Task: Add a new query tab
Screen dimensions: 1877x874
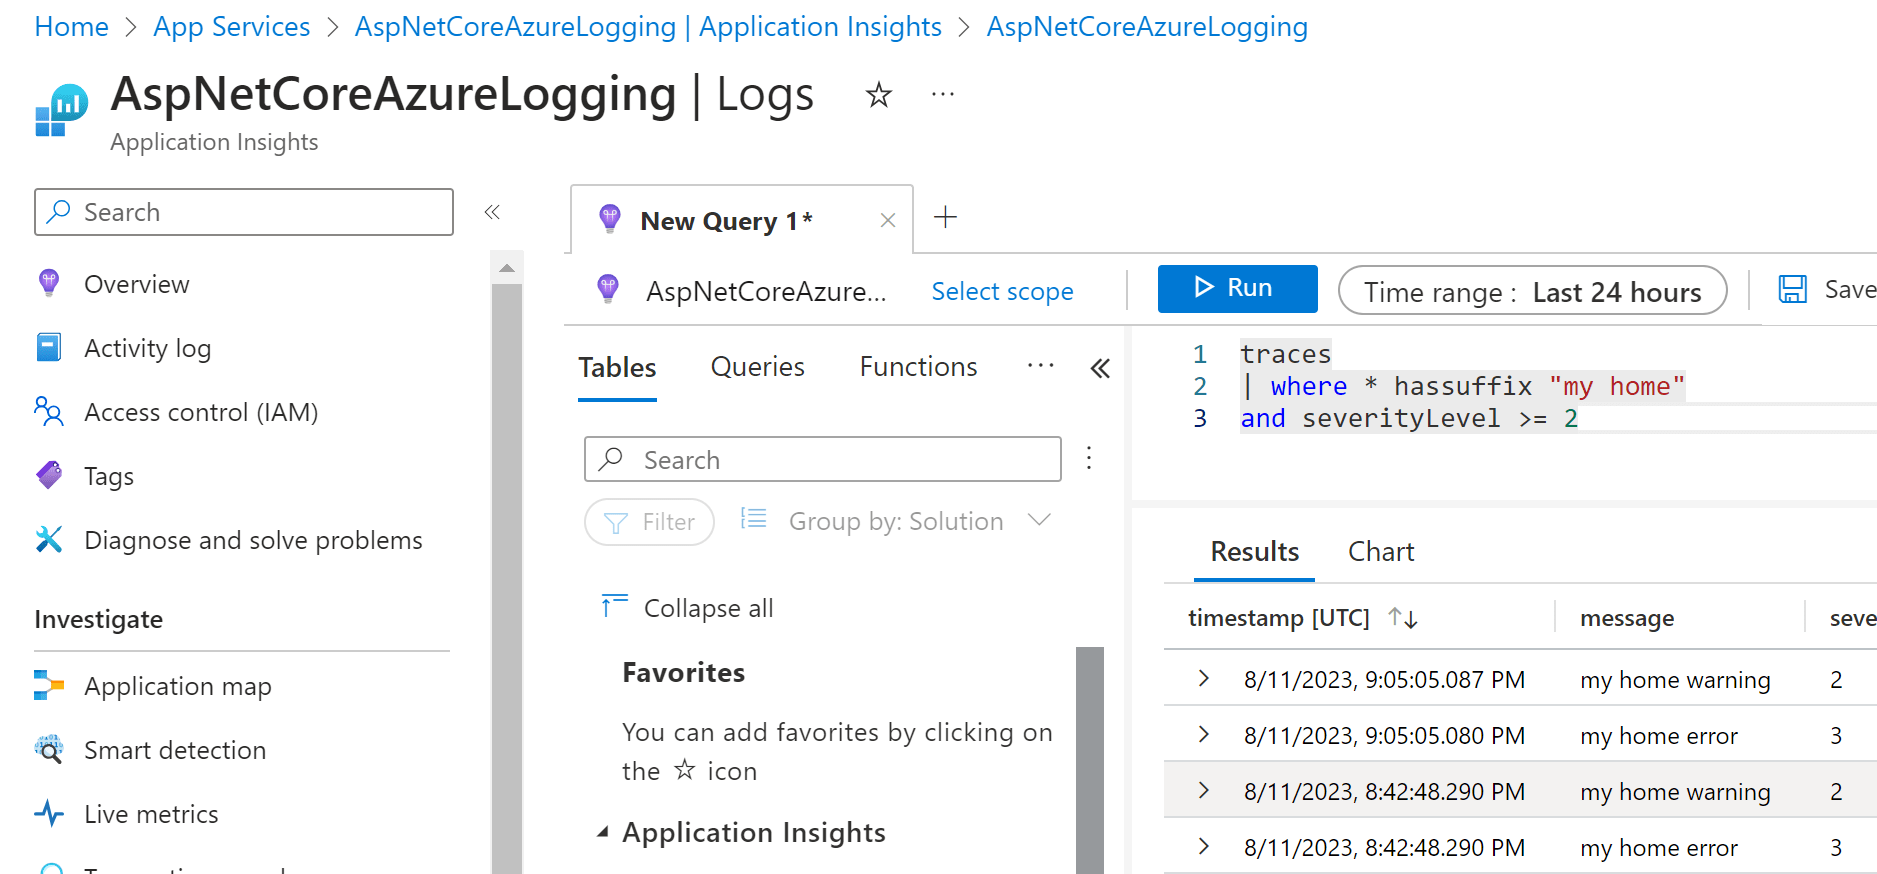Action: coord(945,217)
